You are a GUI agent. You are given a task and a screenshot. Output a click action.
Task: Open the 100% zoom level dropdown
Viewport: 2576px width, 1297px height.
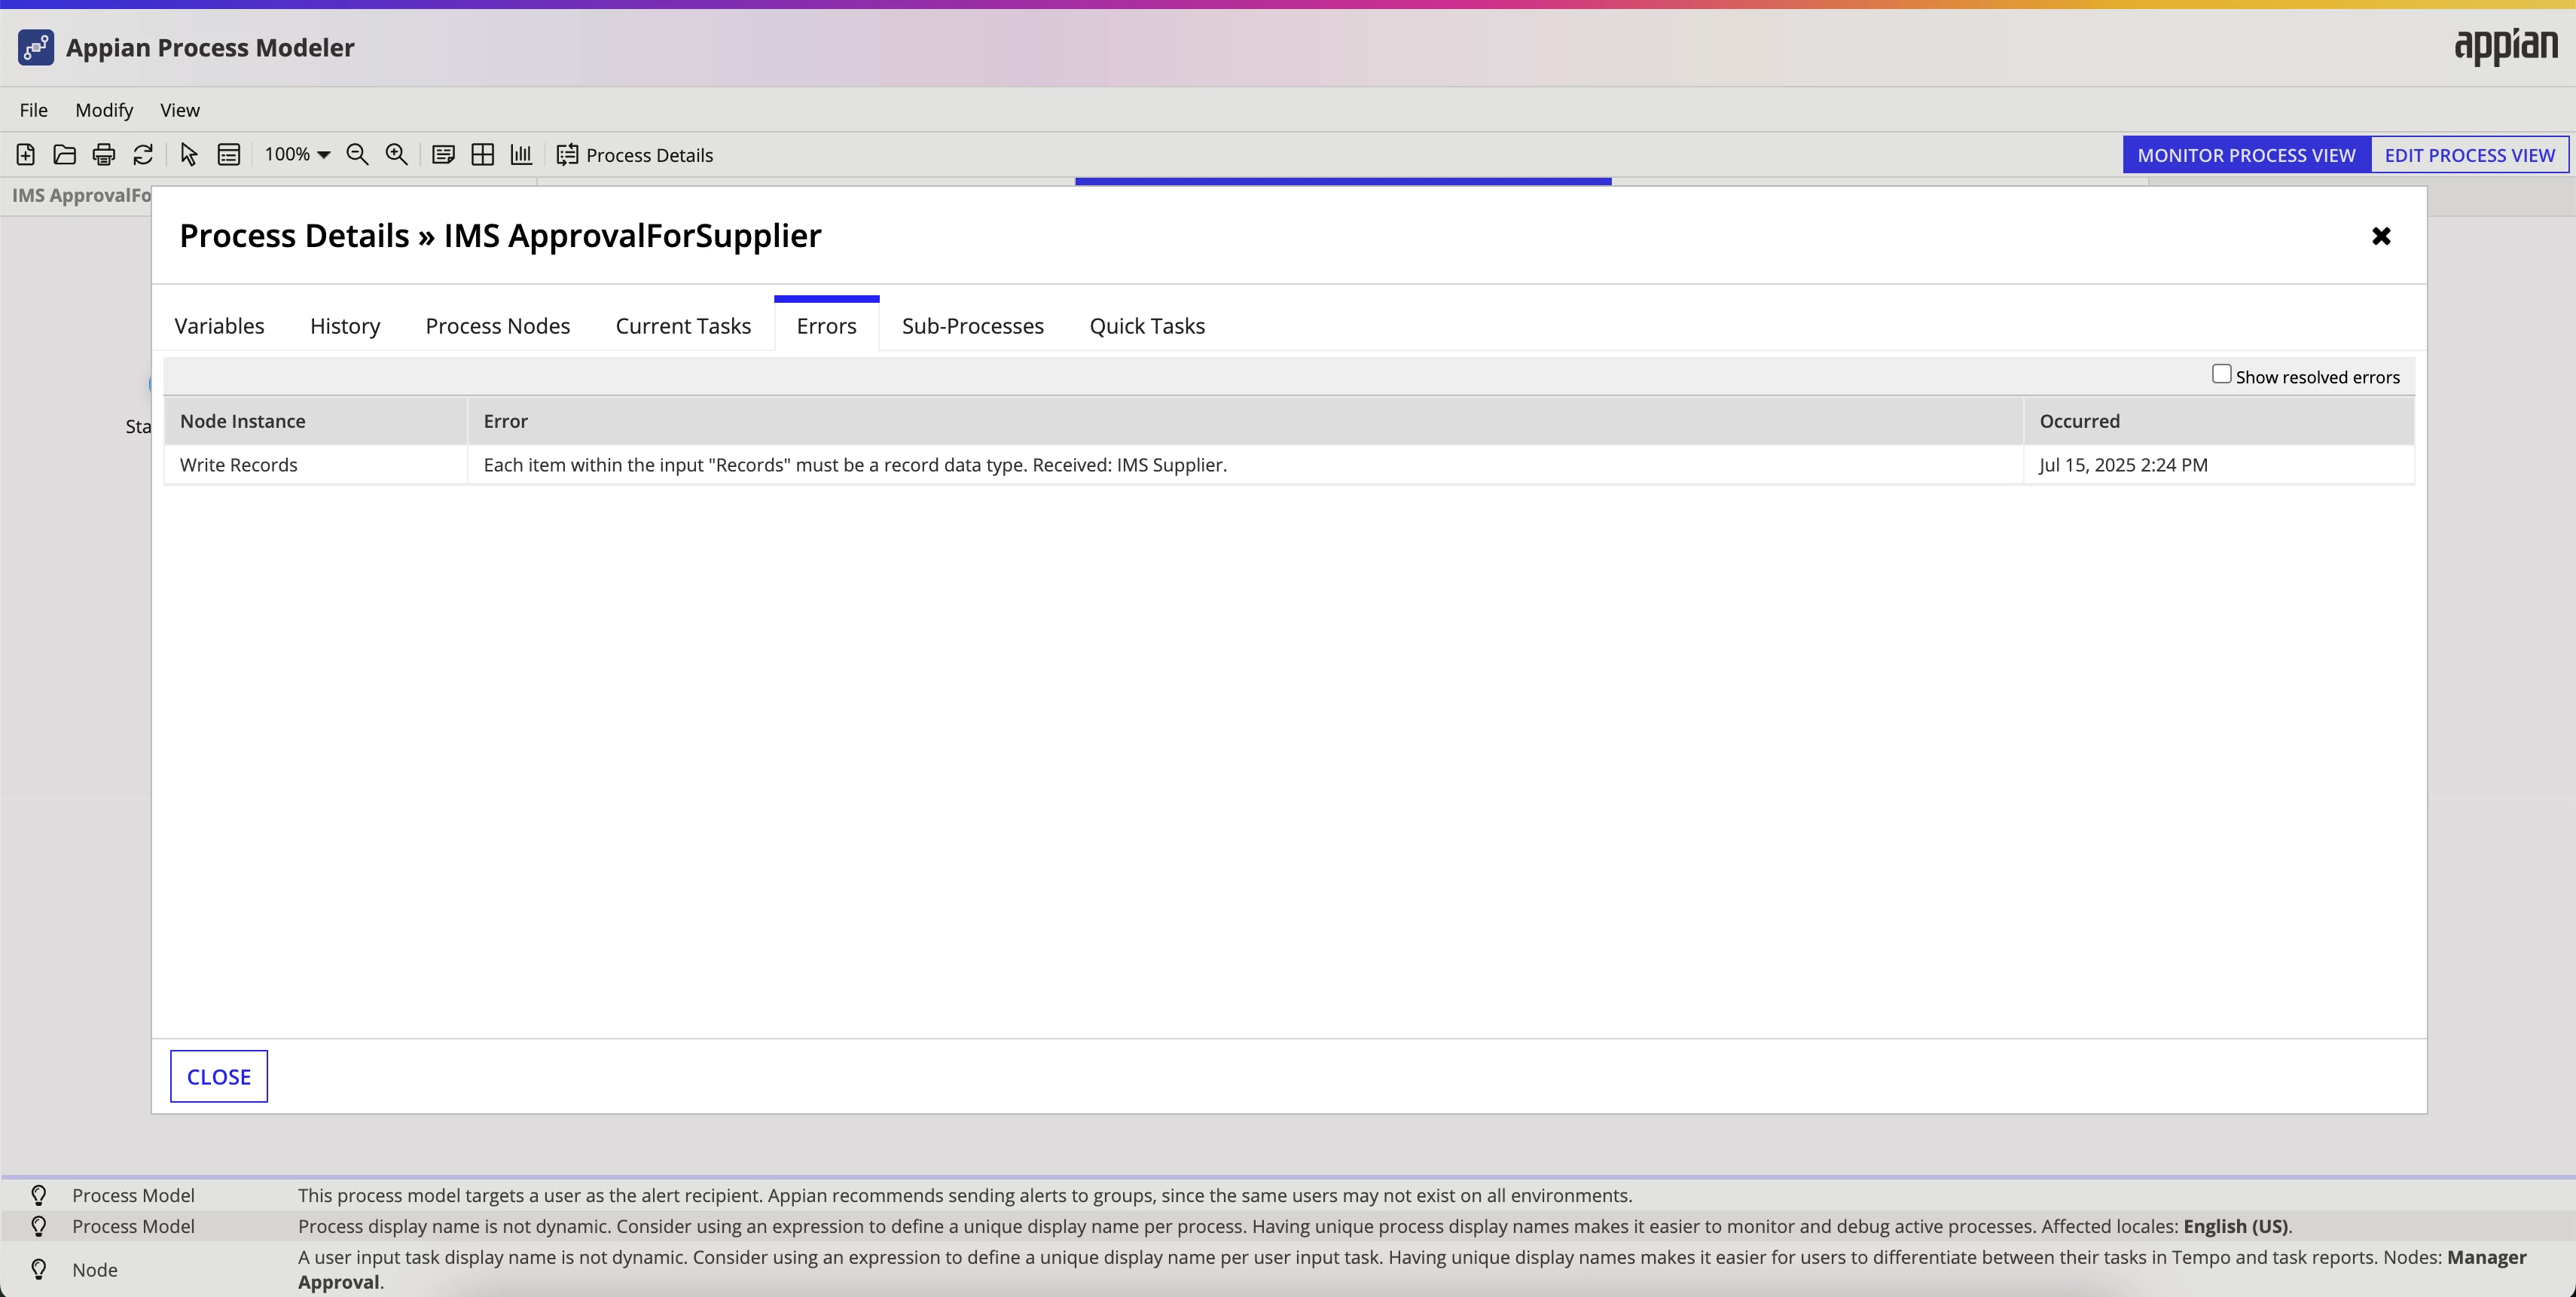pos(297,155)
